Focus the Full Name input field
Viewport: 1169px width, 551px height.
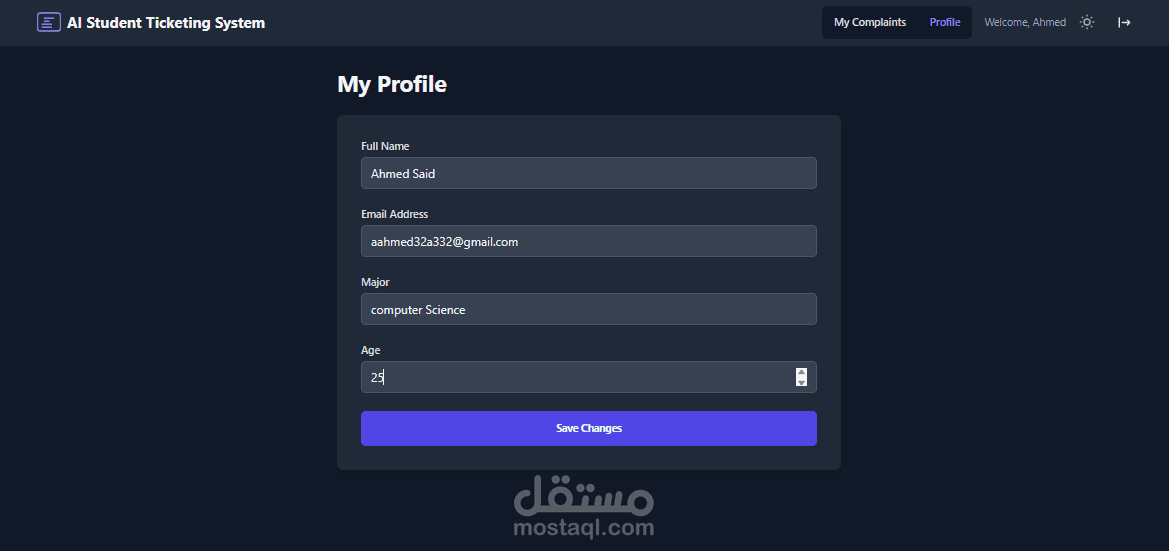click(588, 173)
